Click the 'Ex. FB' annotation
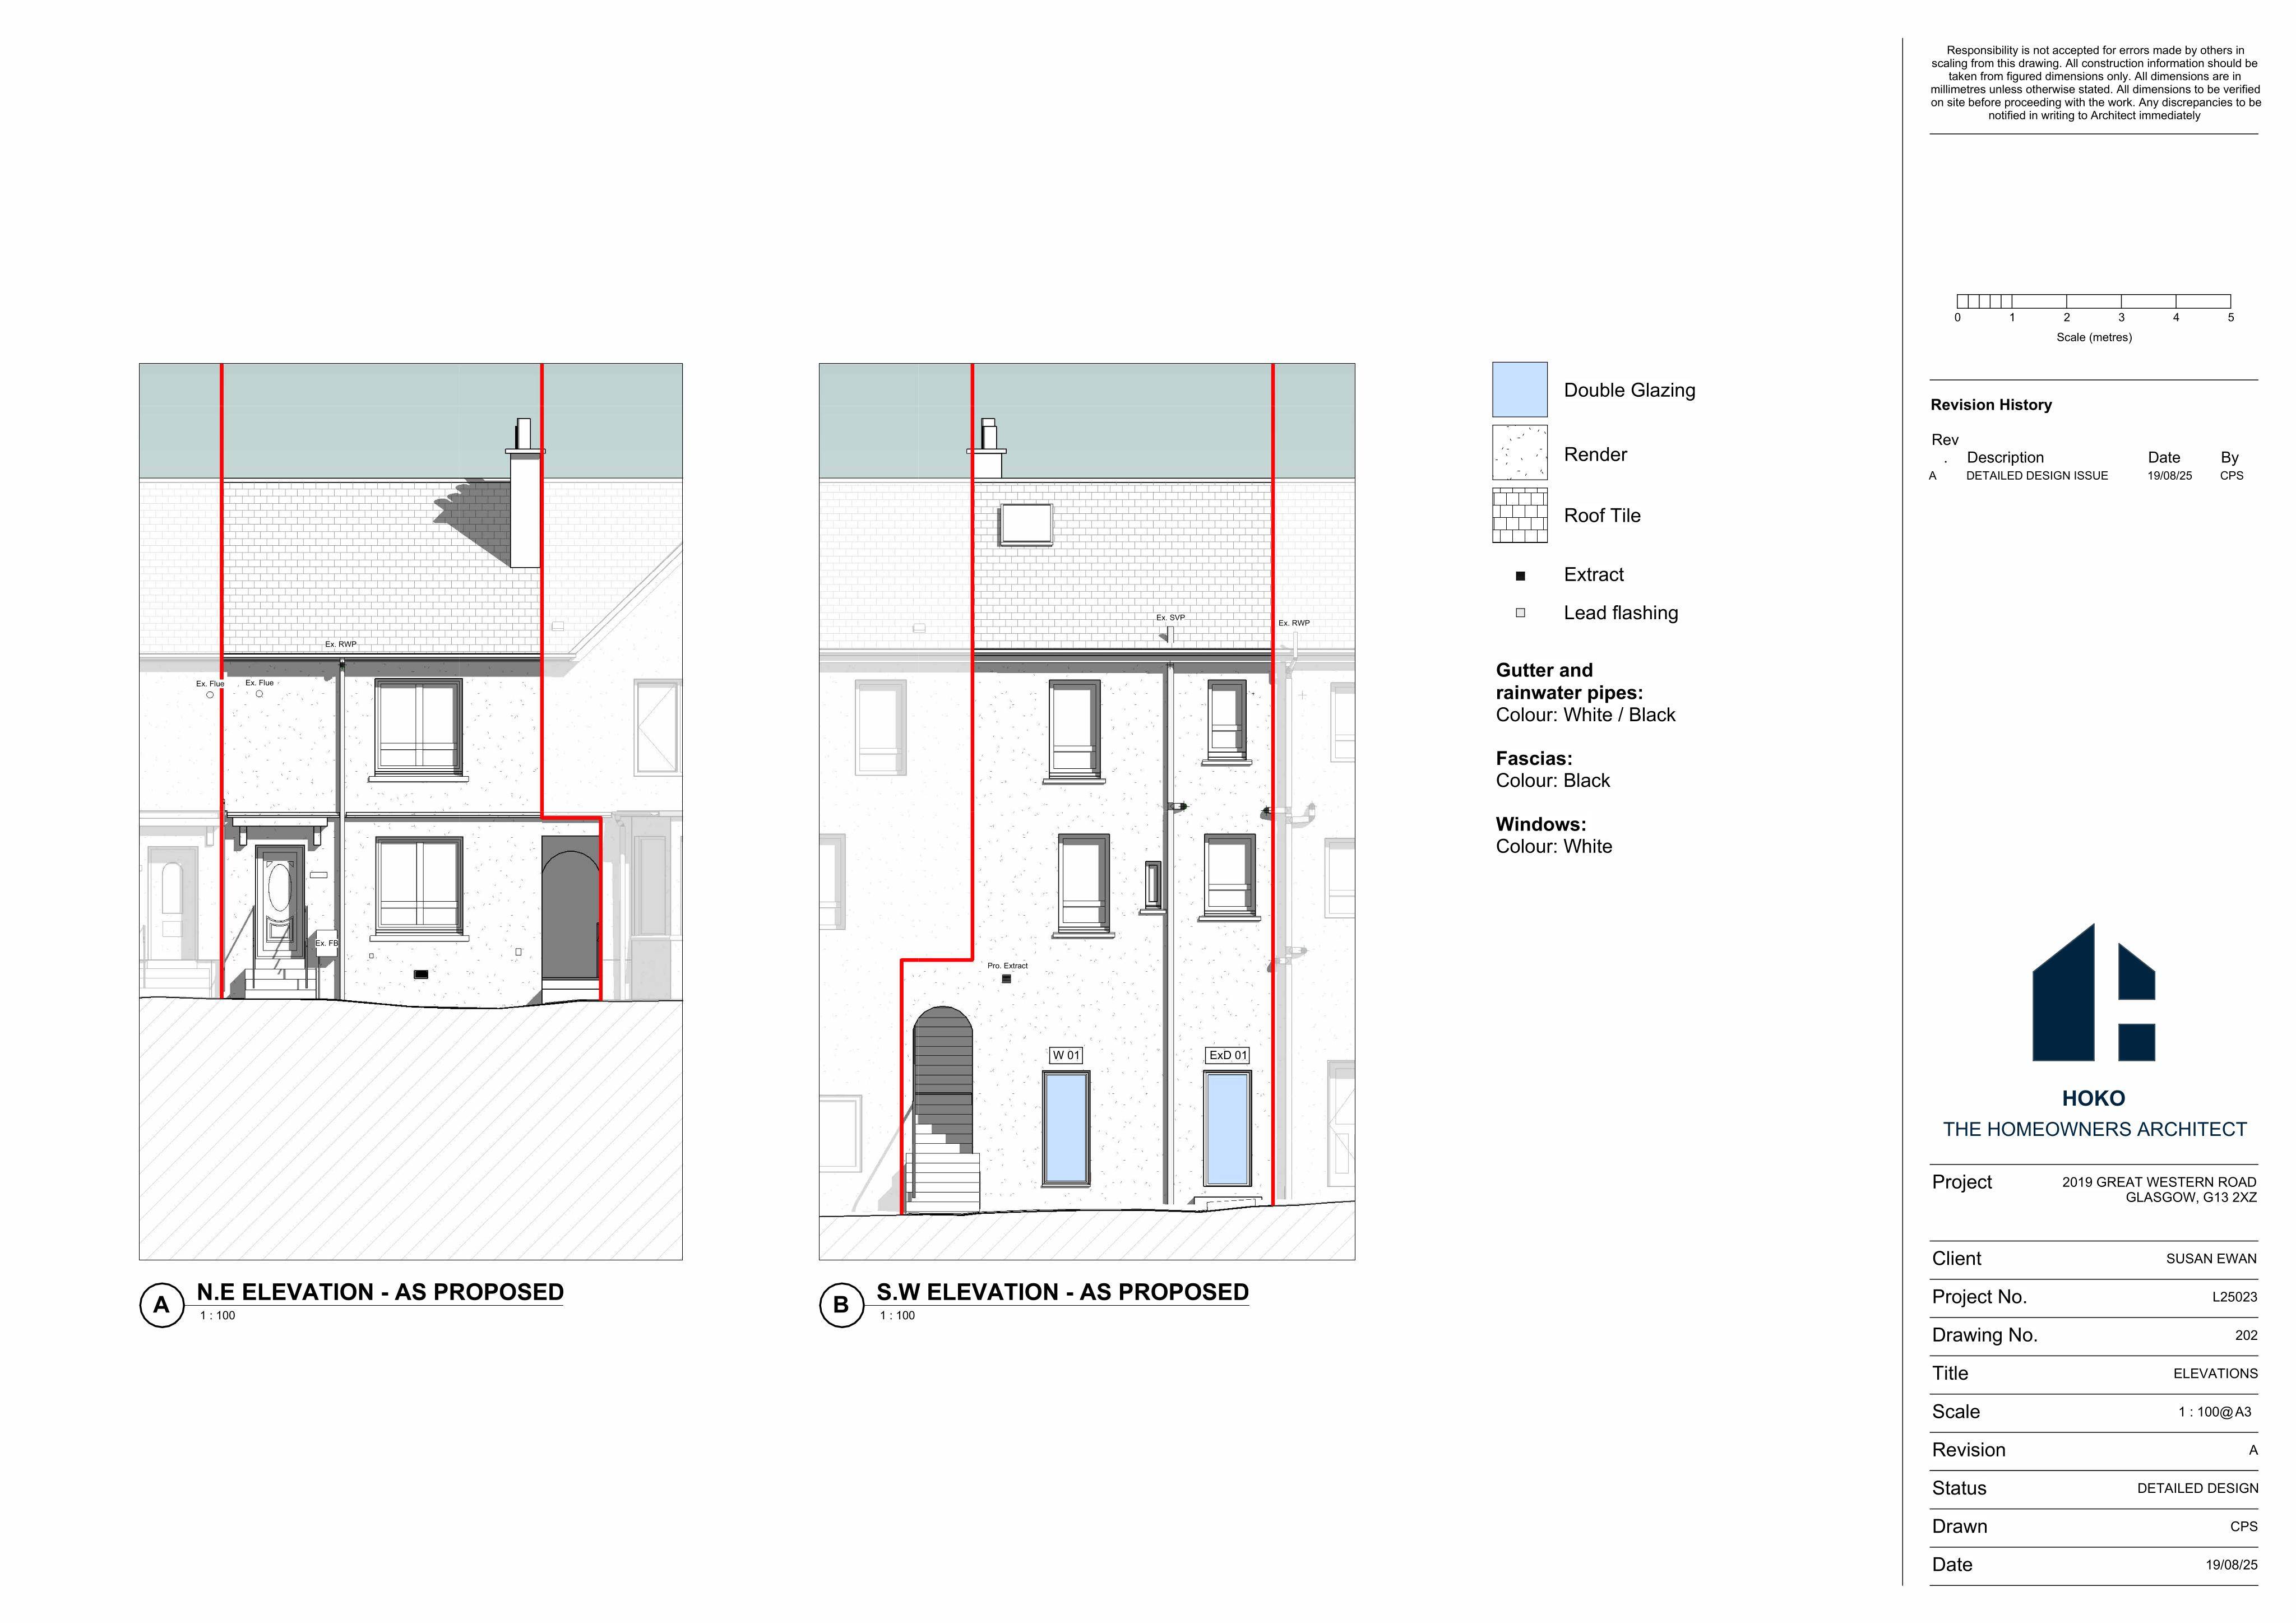This screenshot has width=2296, height=1624. click(x=327, y=943)
